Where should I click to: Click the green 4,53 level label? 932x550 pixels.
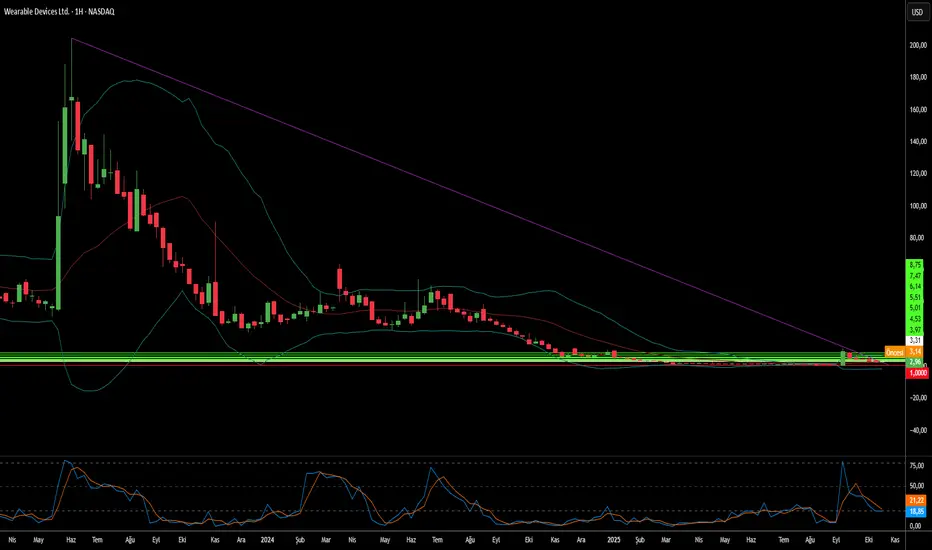pyautogui.click(x=915, y=319)
